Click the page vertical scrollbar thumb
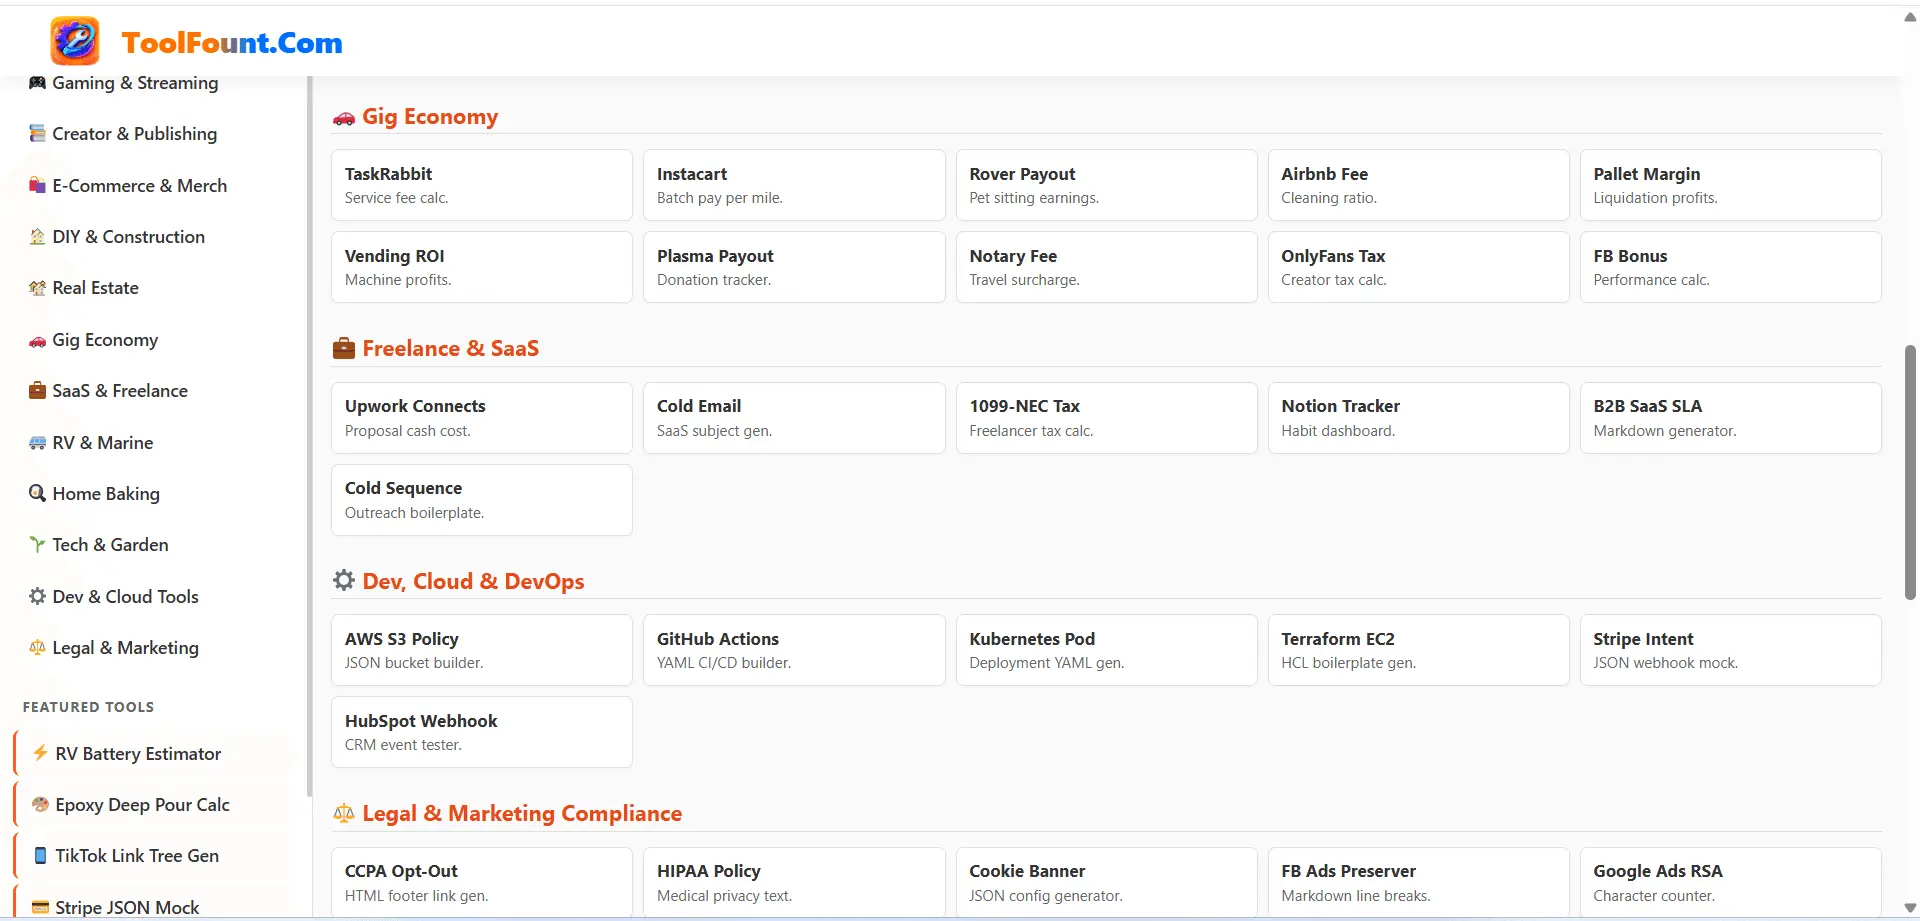Image resolution: width=1920 pixels, height=921 pixels. (x=1910, y=472)
